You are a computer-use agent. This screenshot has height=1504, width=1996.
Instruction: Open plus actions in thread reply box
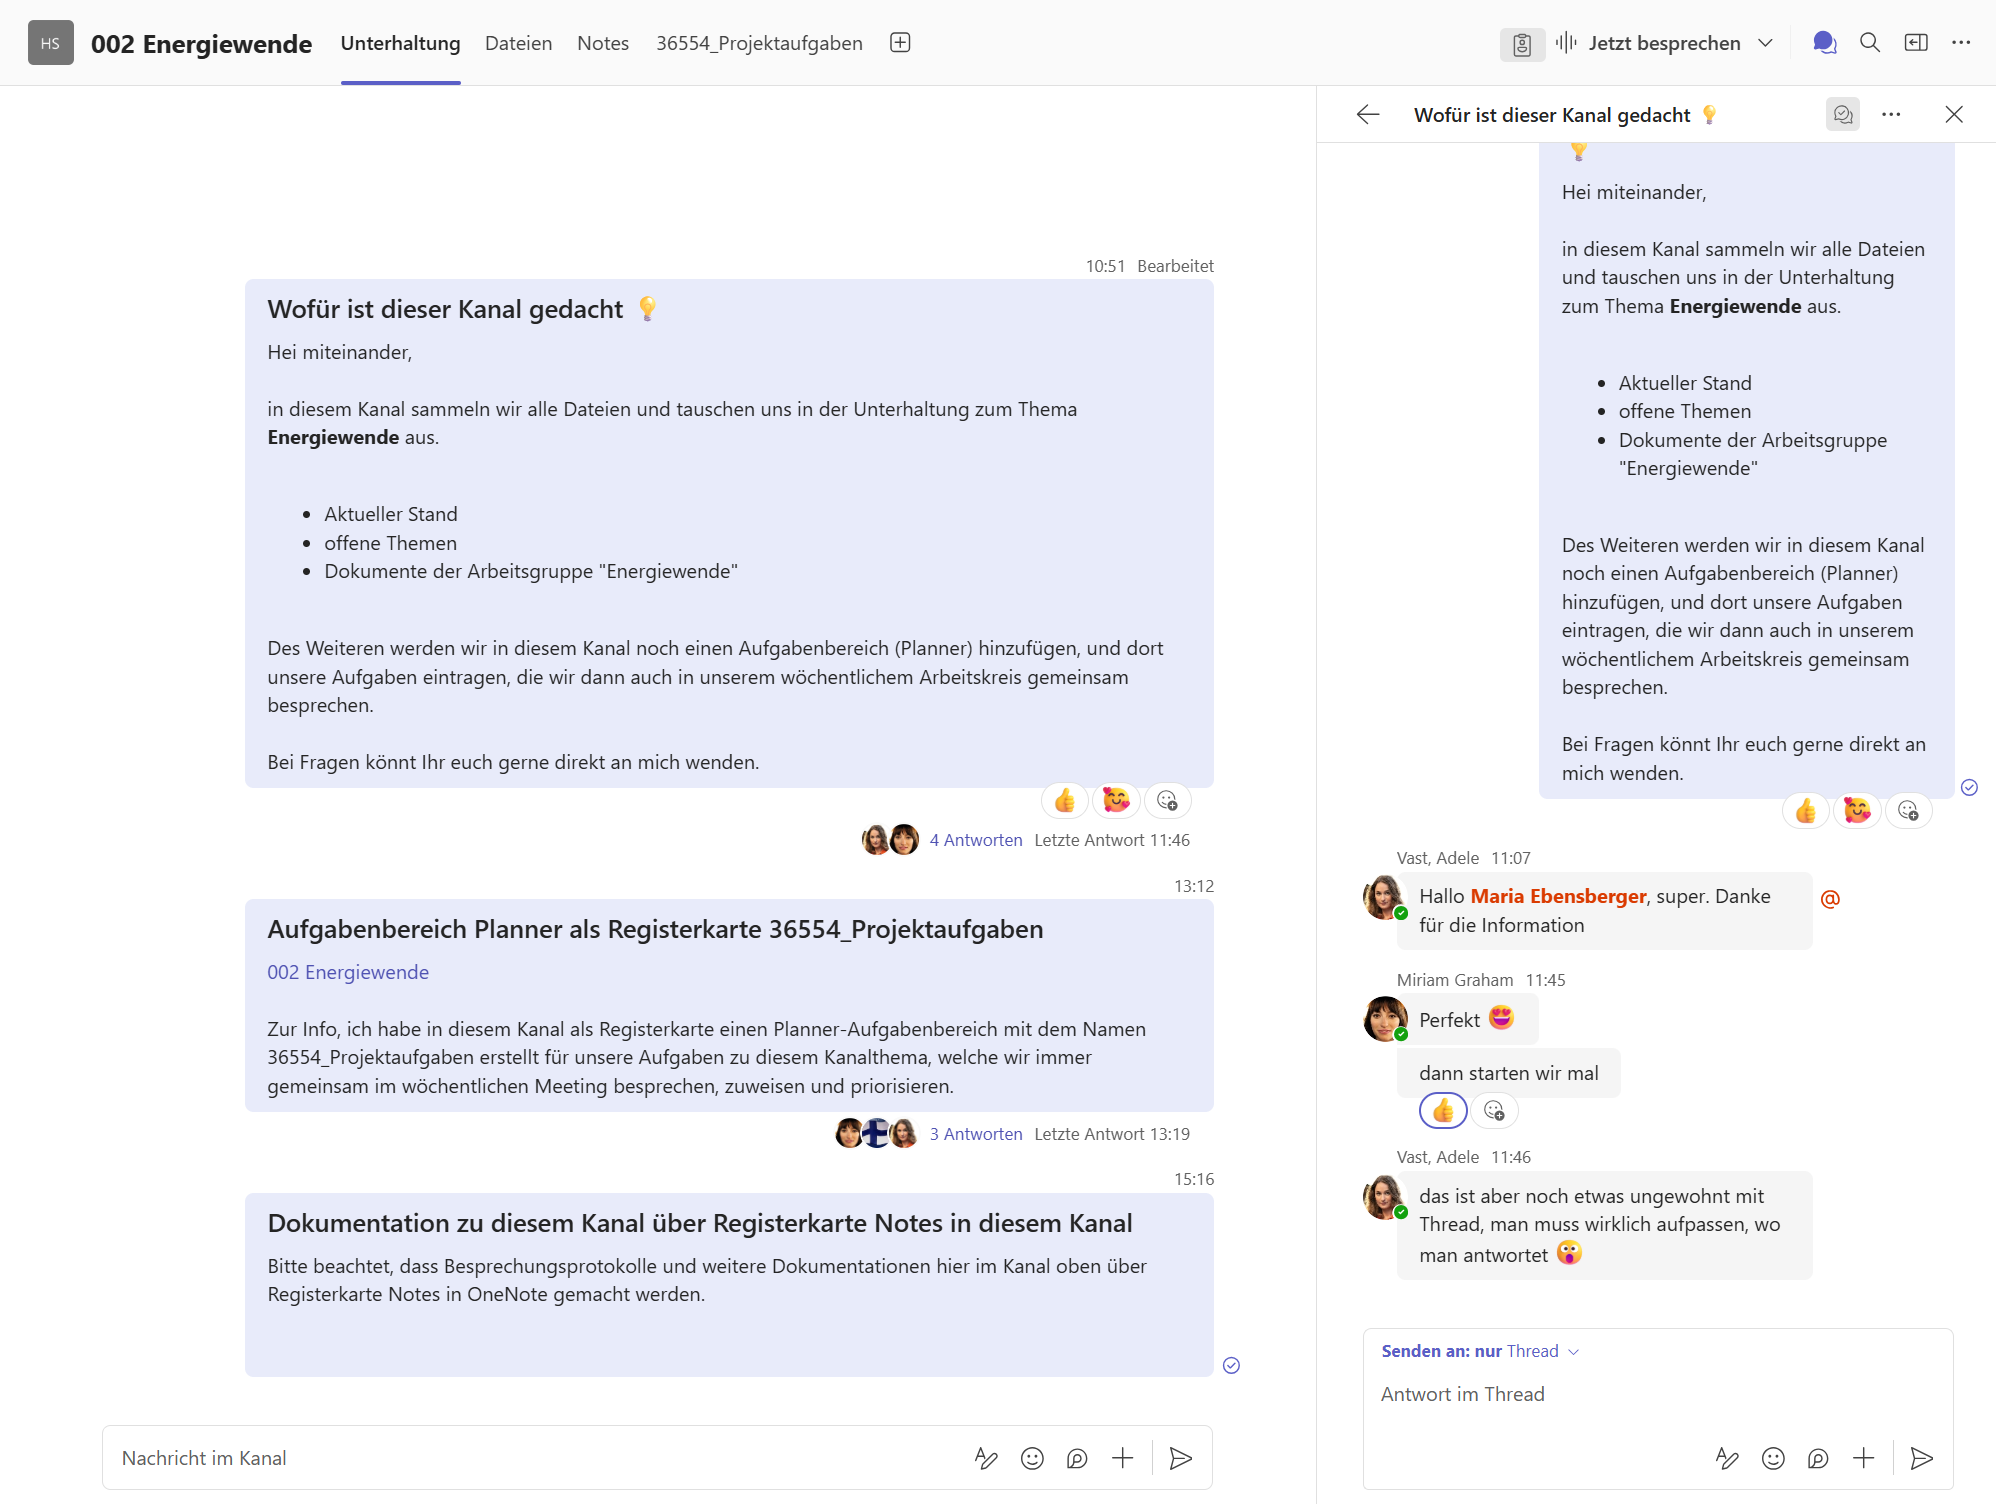tap(1863, 1458)
